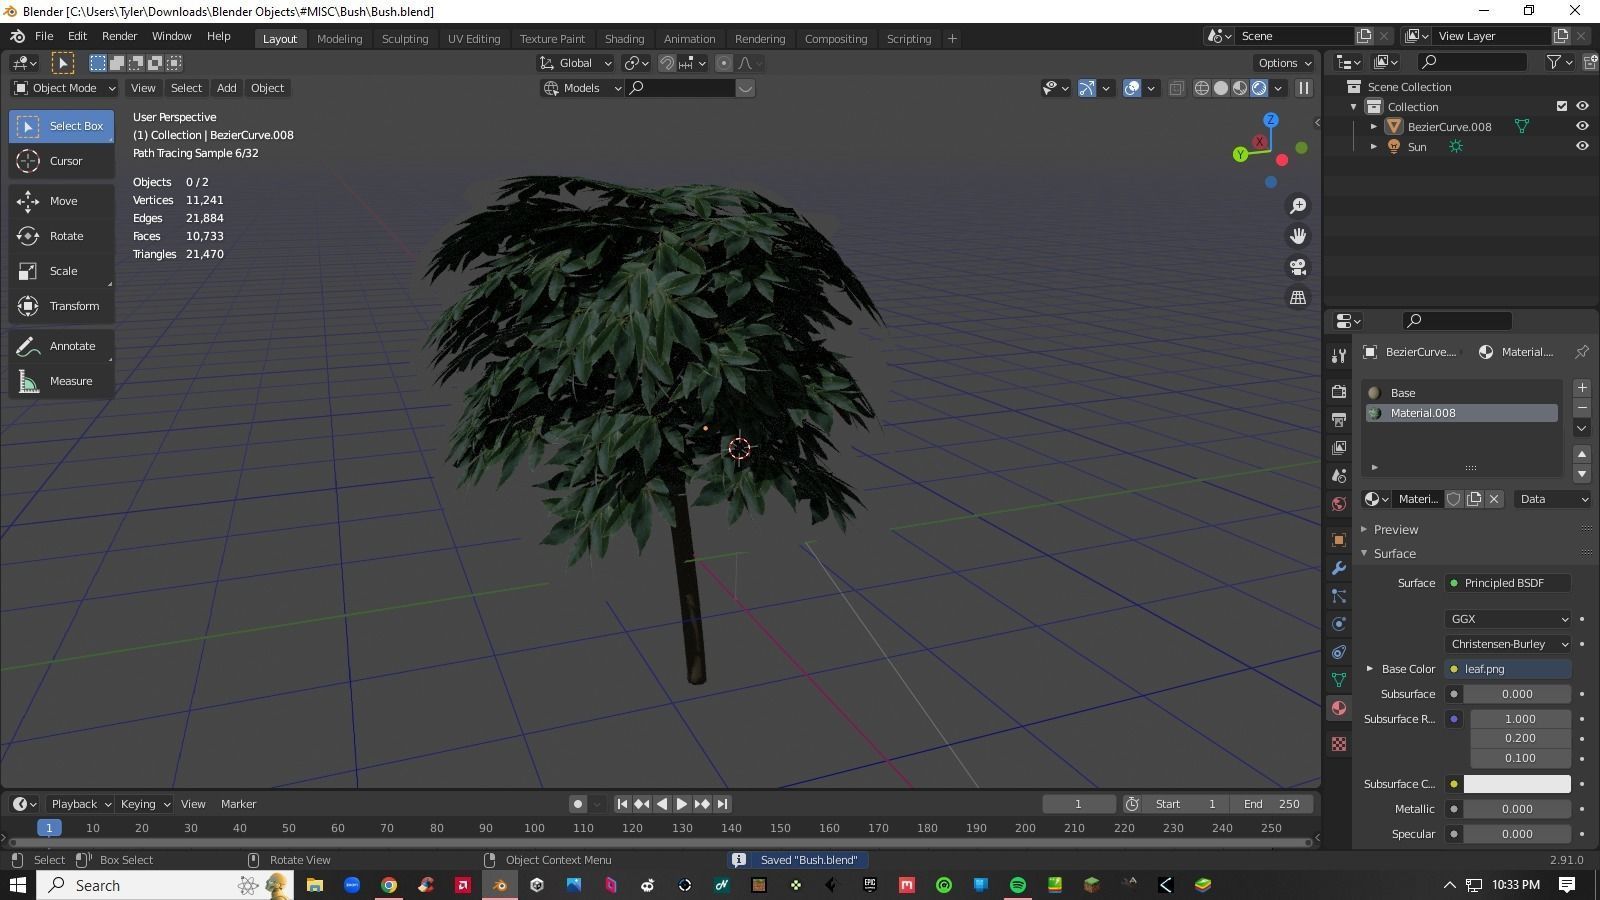Open Particle properties tab
This screenshot has width=1600, height=900.
point(1339,596)
